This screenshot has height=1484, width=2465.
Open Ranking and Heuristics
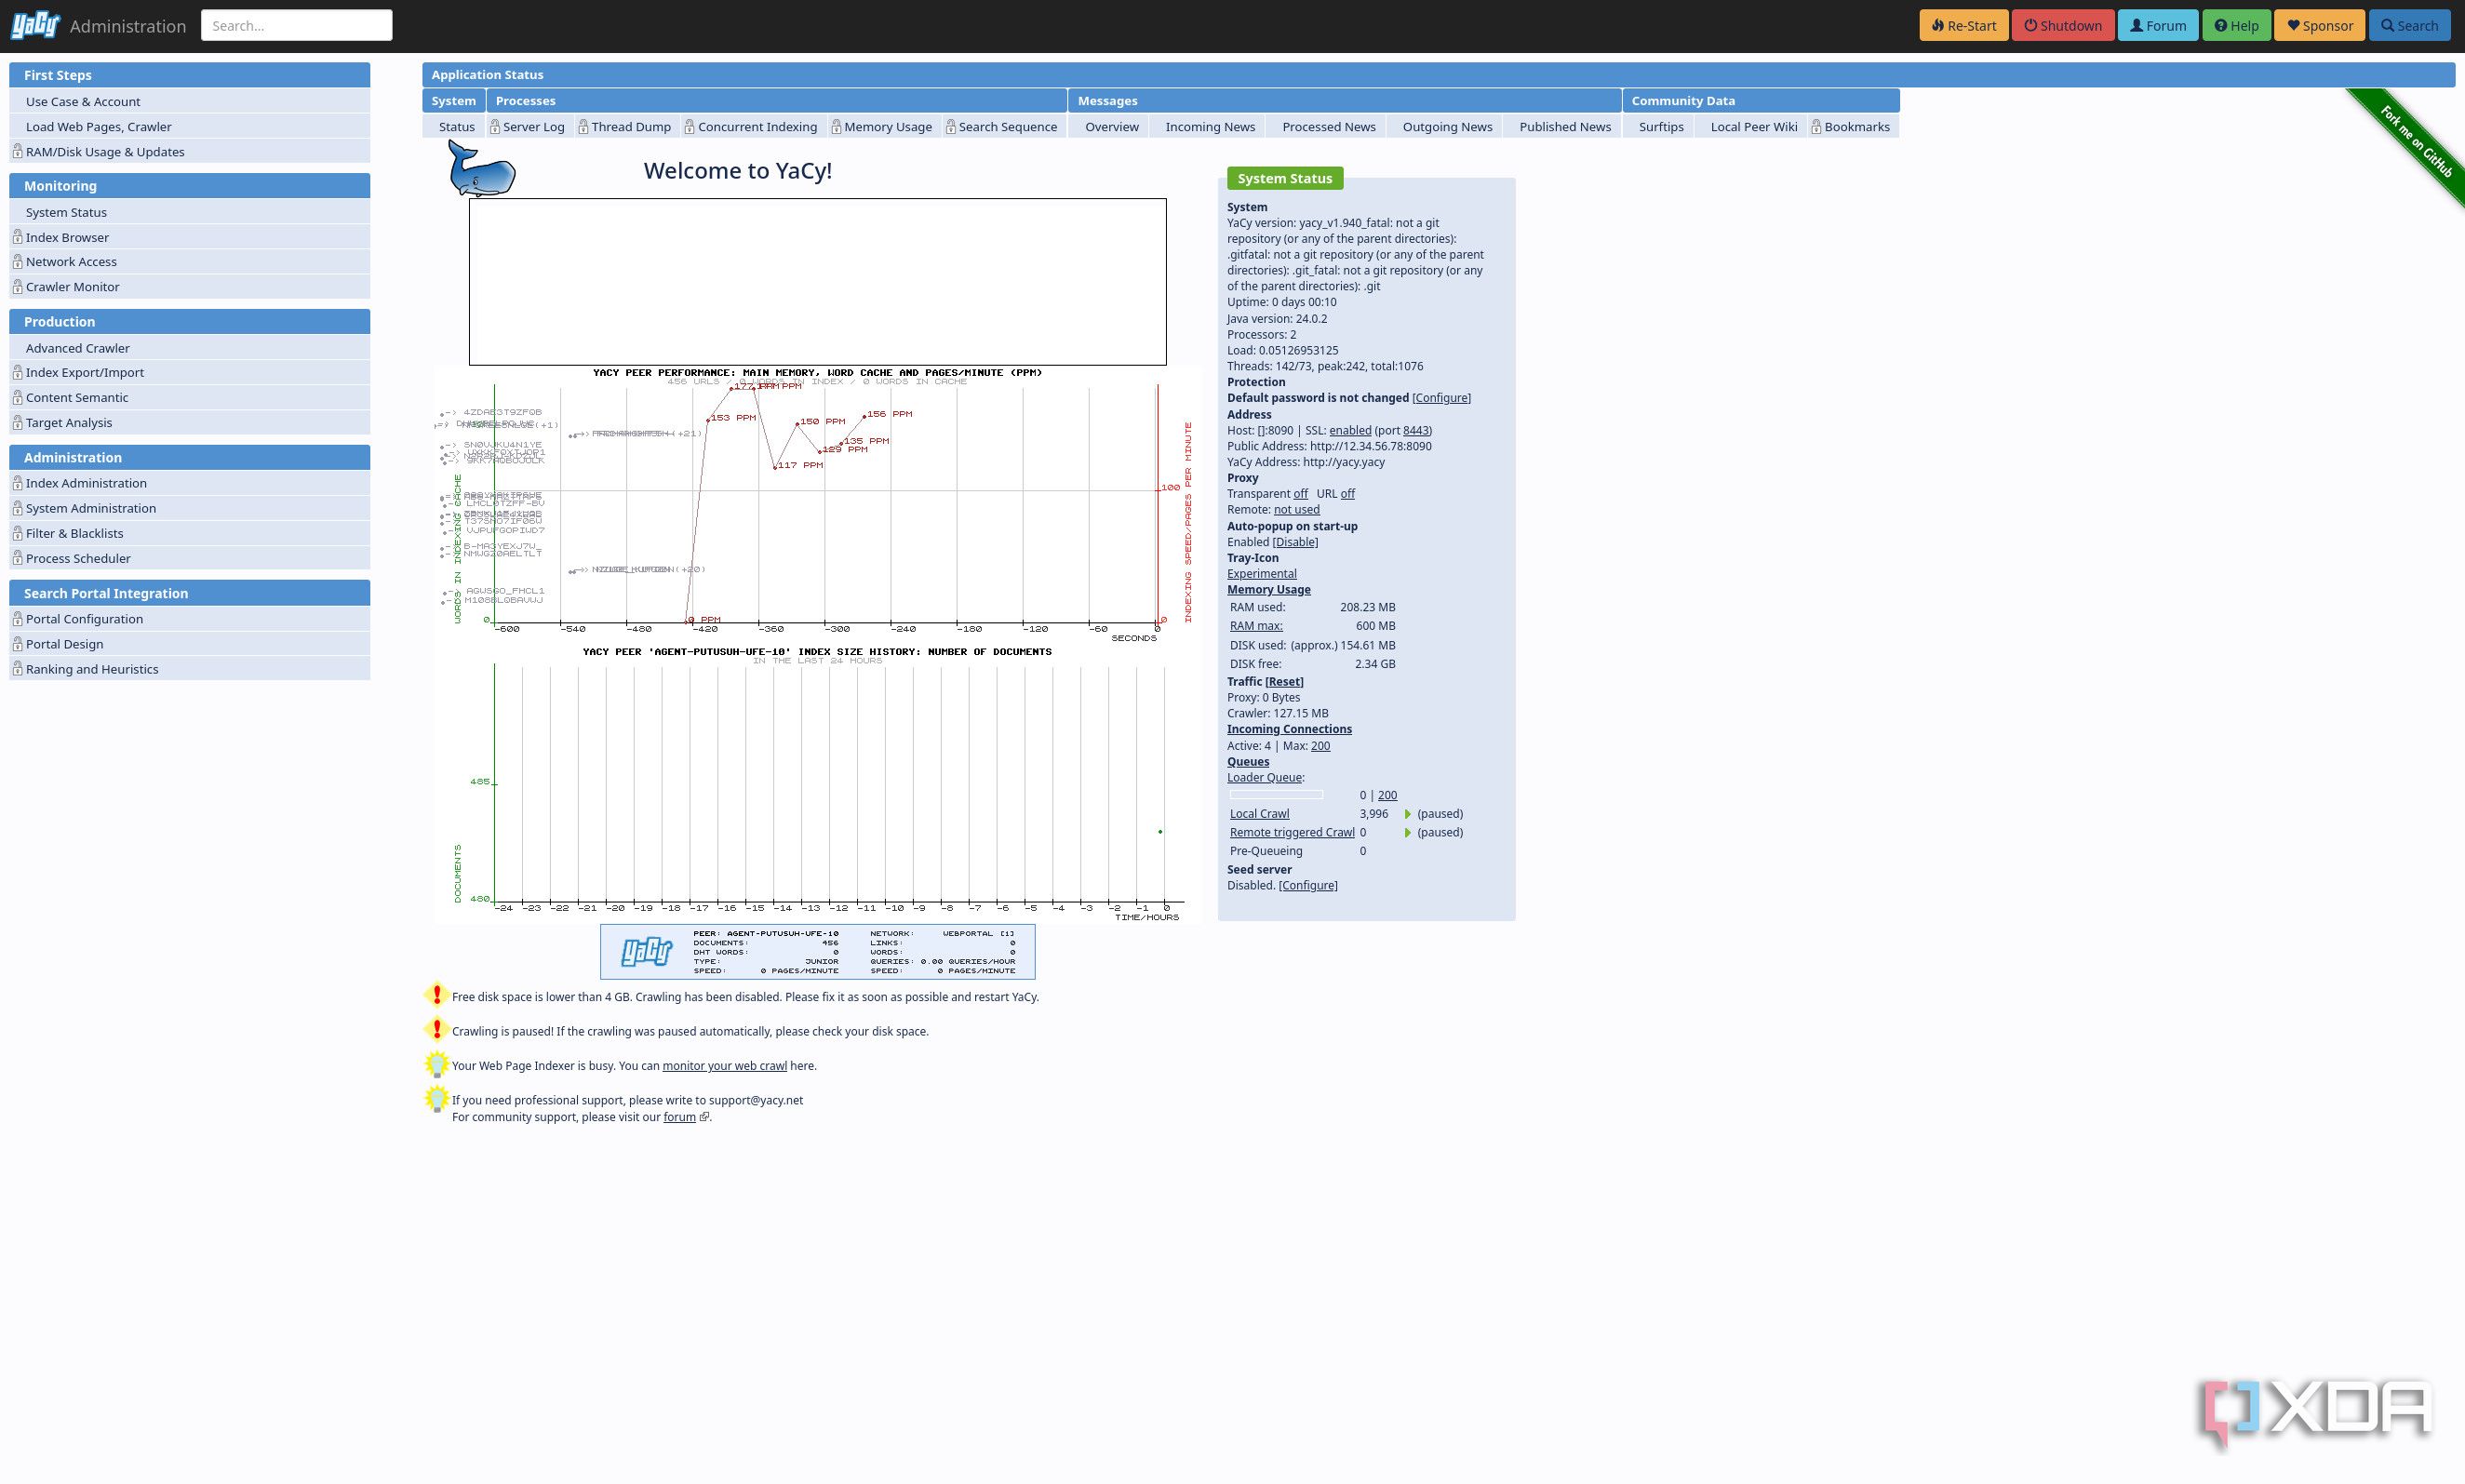click(x=190, y=670)
